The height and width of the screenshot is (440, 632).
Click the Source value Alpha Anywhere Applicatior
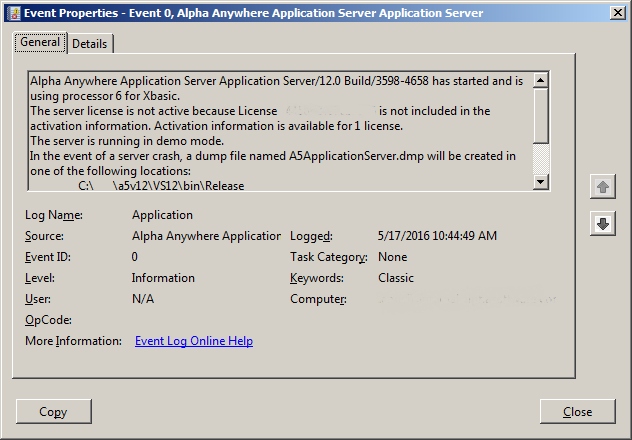point(206,236)
